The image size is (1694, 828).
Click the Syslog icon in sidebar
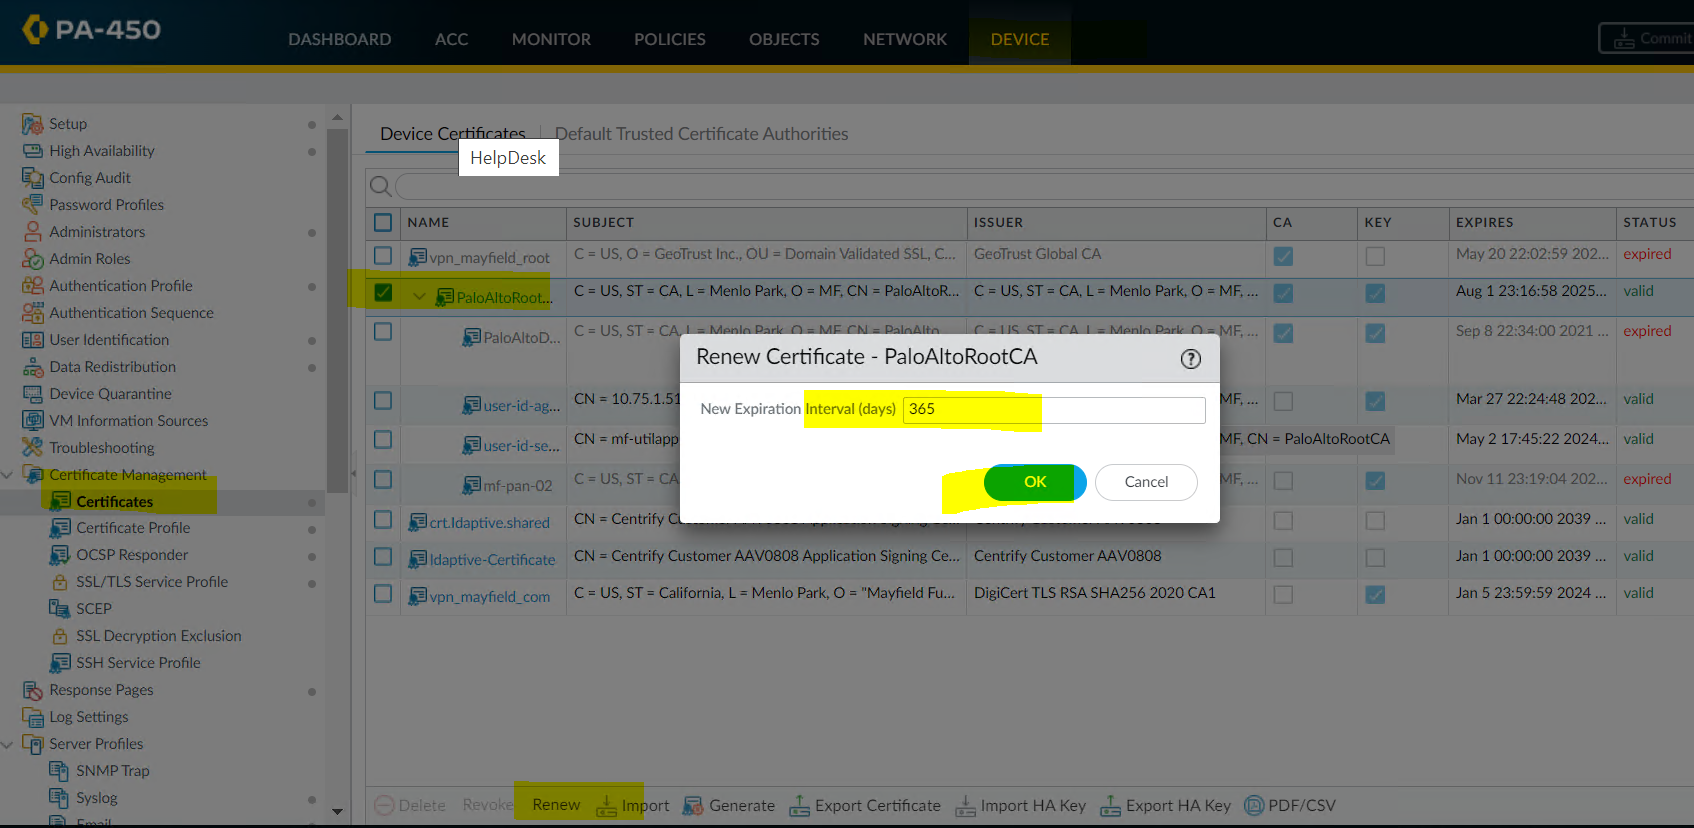click(59, 798)
